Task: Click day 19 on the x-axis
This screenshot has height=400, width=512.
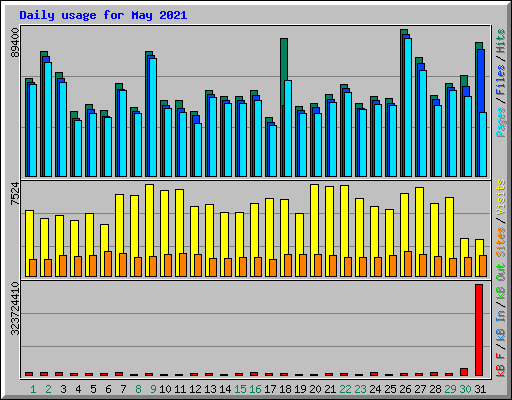Action: (x=300, y=389)
